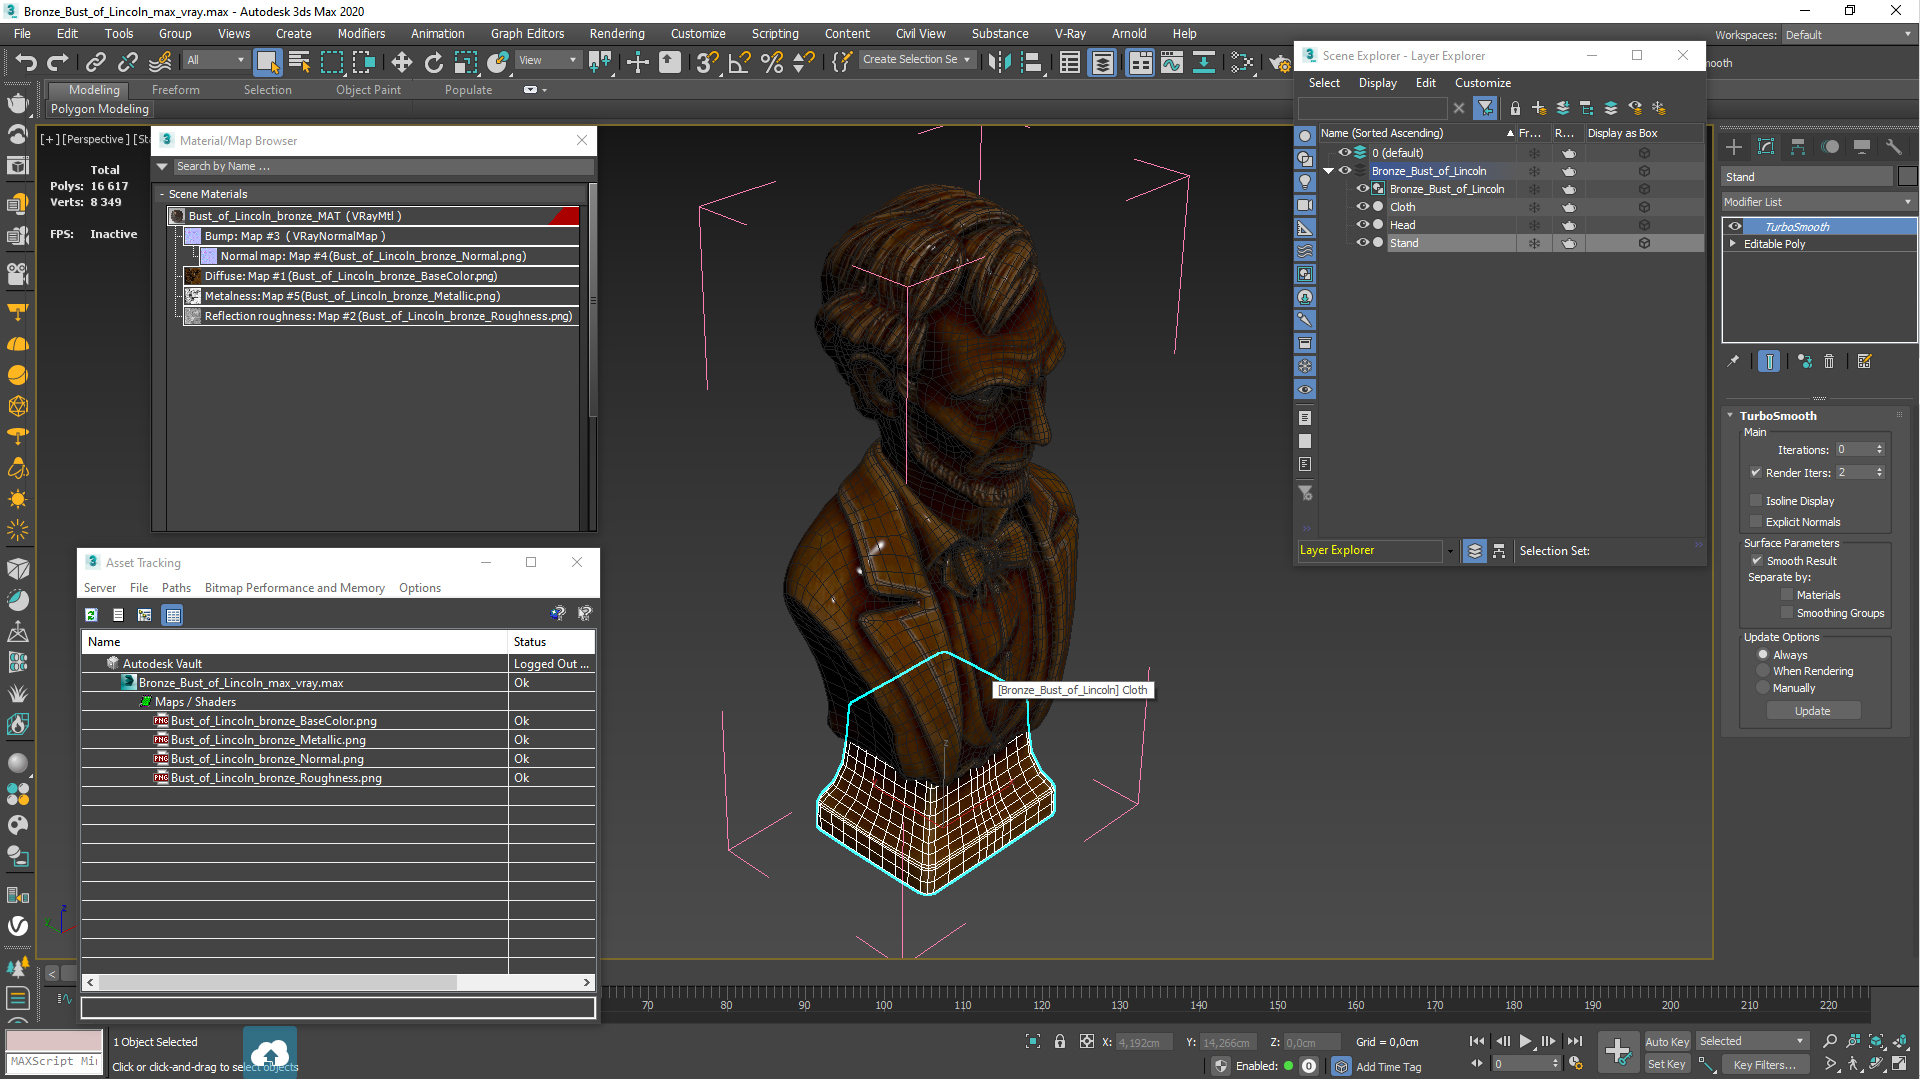Screen dimensions: 1920x1080
Task: Refresh the Asset Tracking list
Action: [91, 615]
